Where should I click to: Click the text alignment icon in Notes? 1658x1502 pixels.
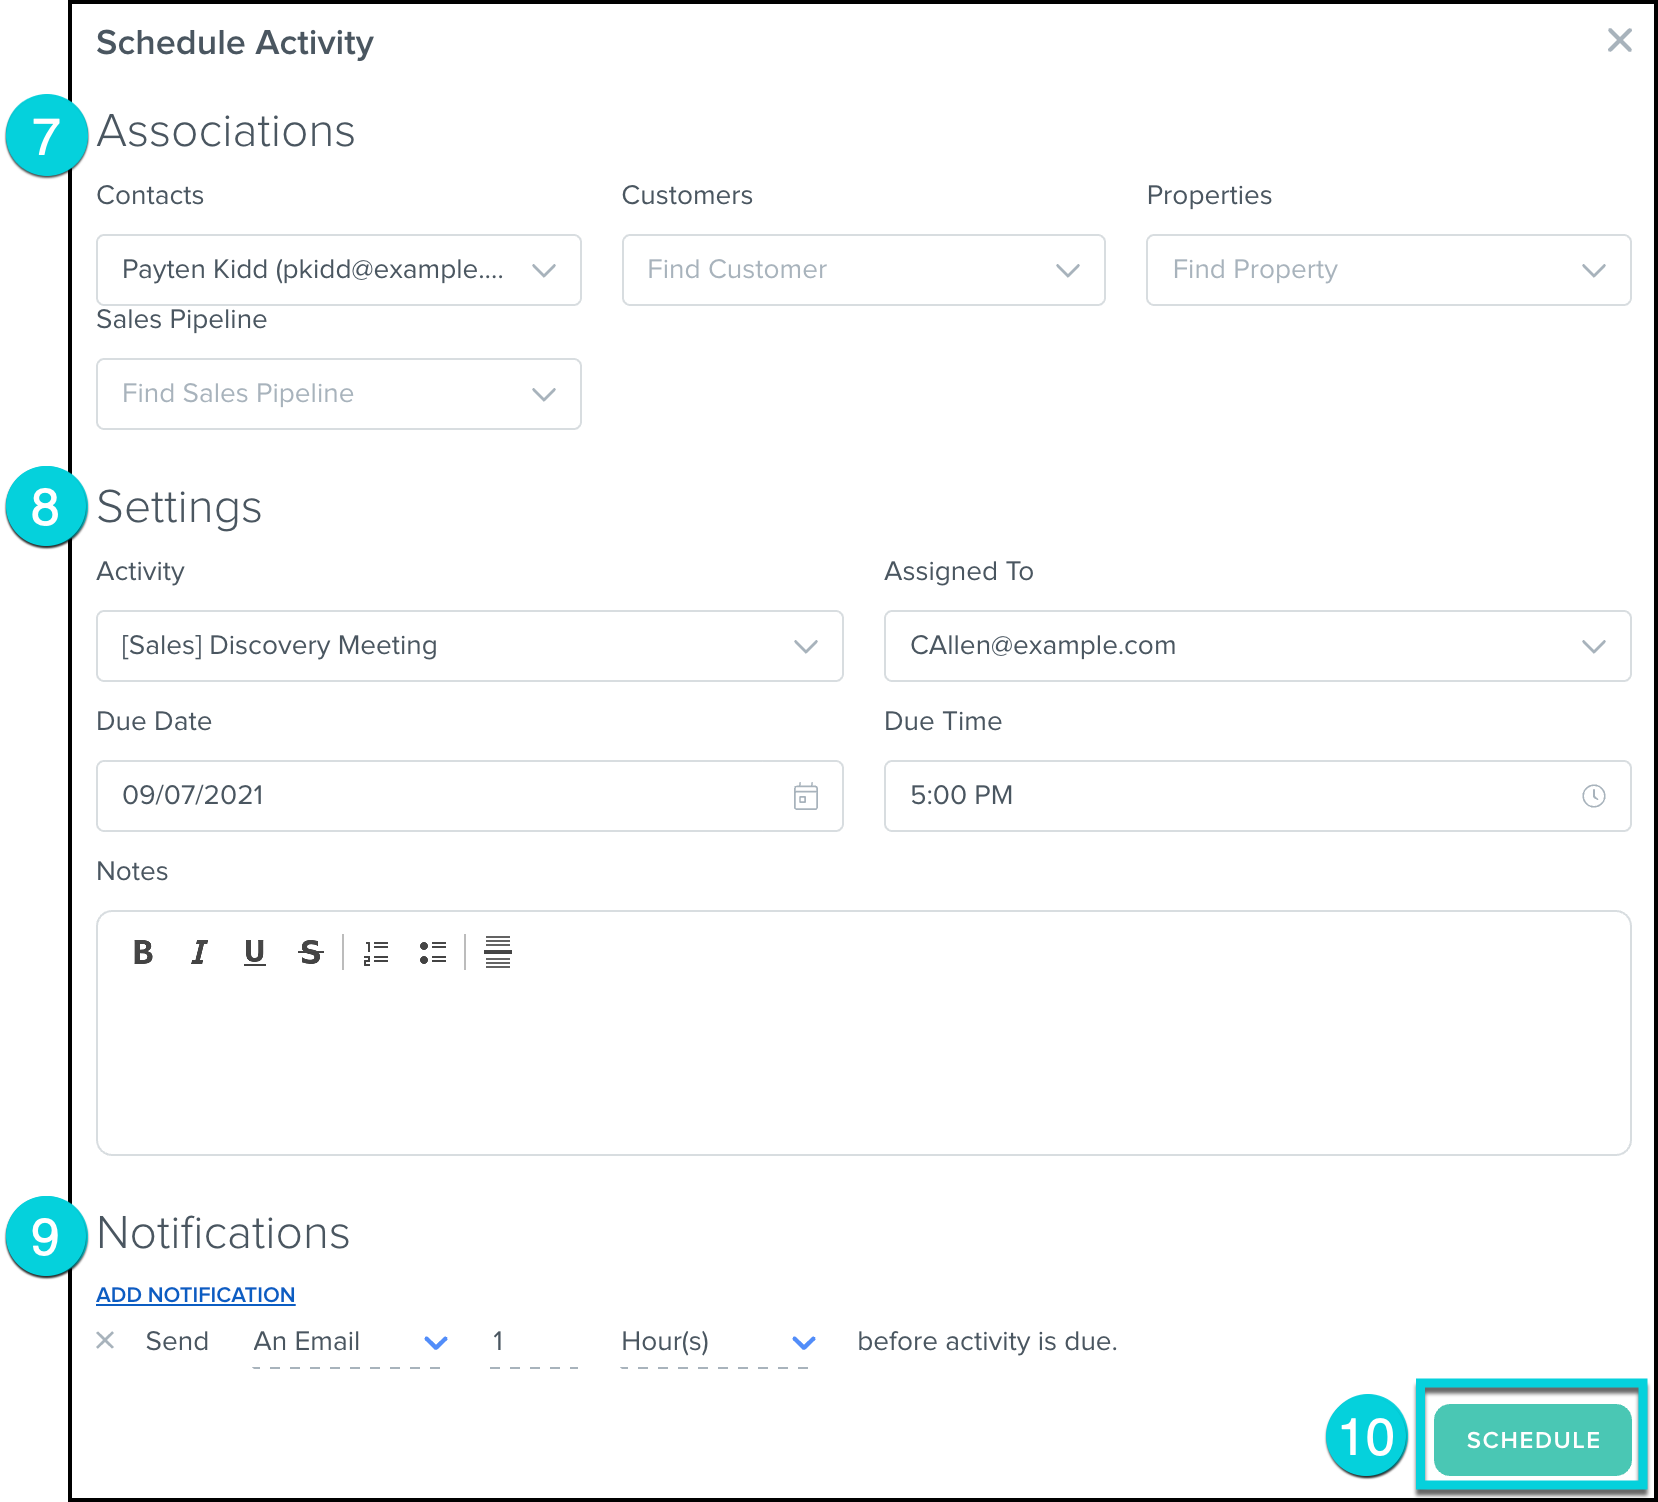498,952
